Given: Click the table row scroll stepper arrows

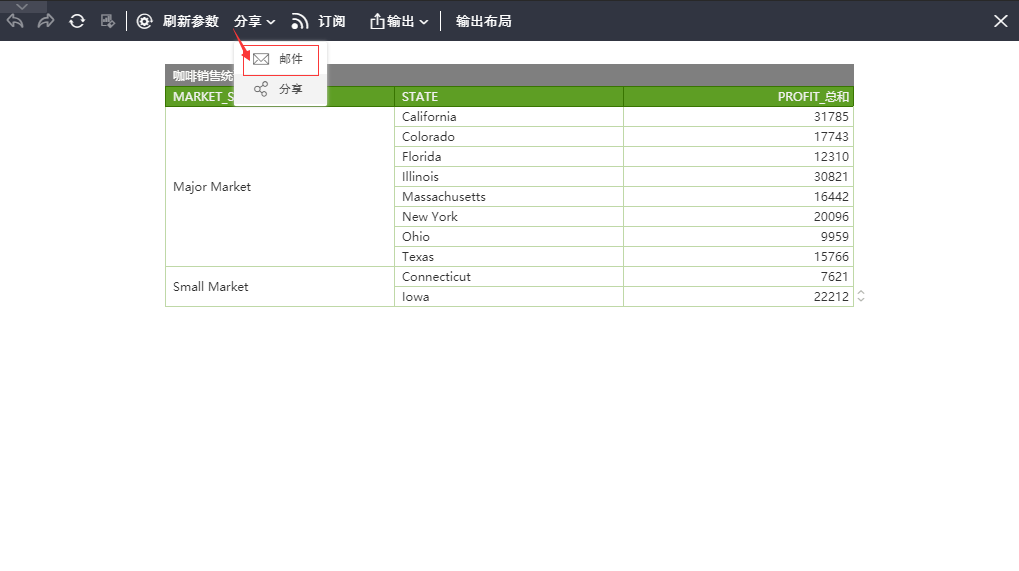Looking at the screenshot, I should 860,296.
